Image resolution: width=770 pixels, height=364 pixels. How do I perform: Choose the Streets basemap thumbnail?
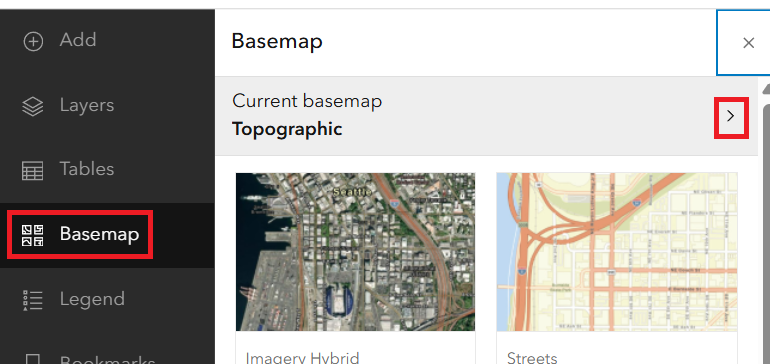(x=617, y=252)
